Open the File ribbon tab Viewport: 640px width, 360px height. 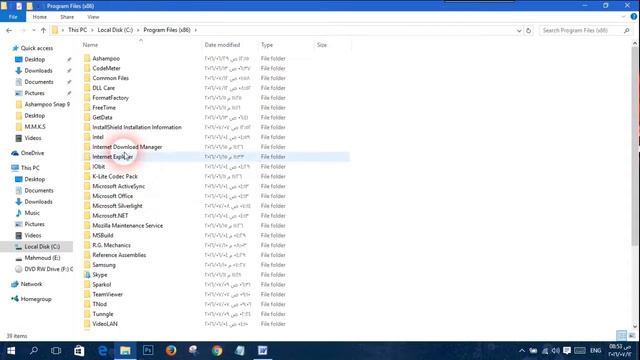tap(13, 17)
